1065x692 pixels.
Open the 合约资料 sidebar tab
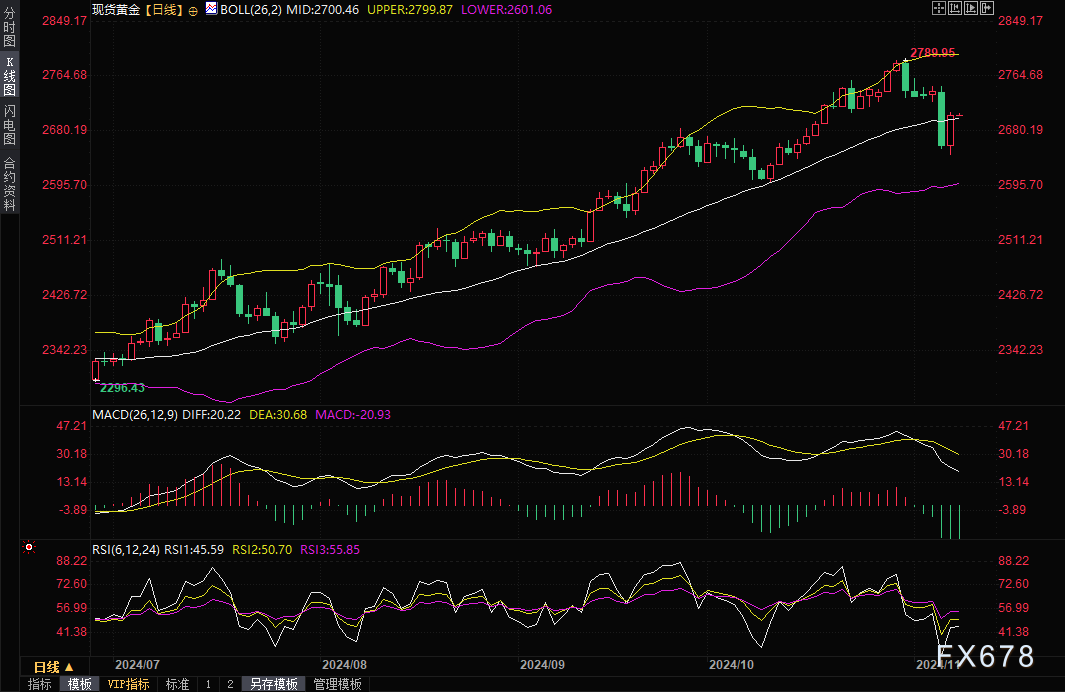pyautogui.click(x=9, y=184)
